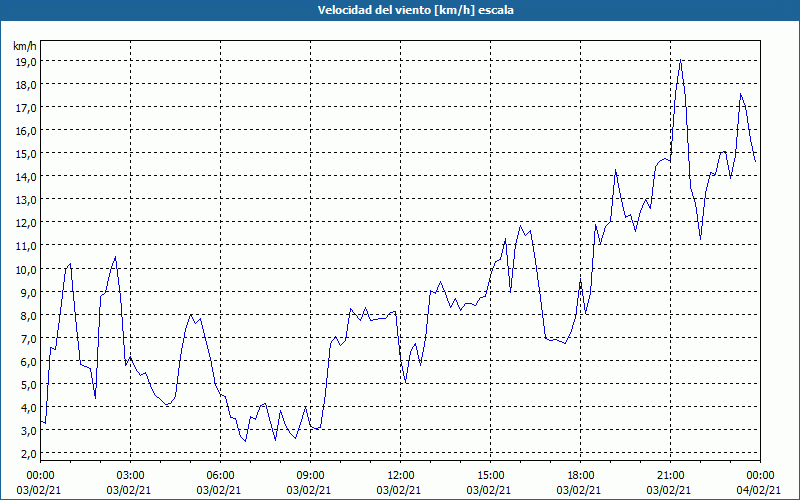Pick the '13,0' y-axis label

click(x=26, y=199)
